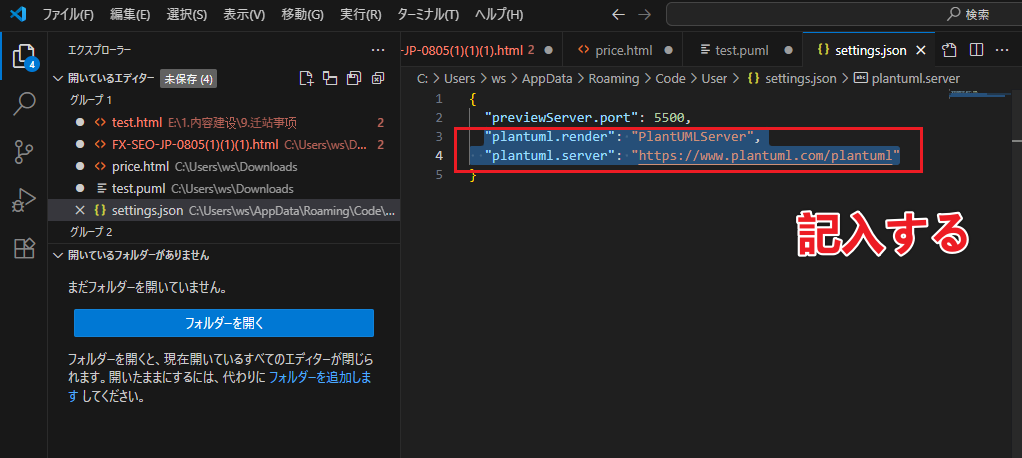This screenshot has width=1022, height=458.
Task: Split the editor right icon
Action: (x=976, y=50)
